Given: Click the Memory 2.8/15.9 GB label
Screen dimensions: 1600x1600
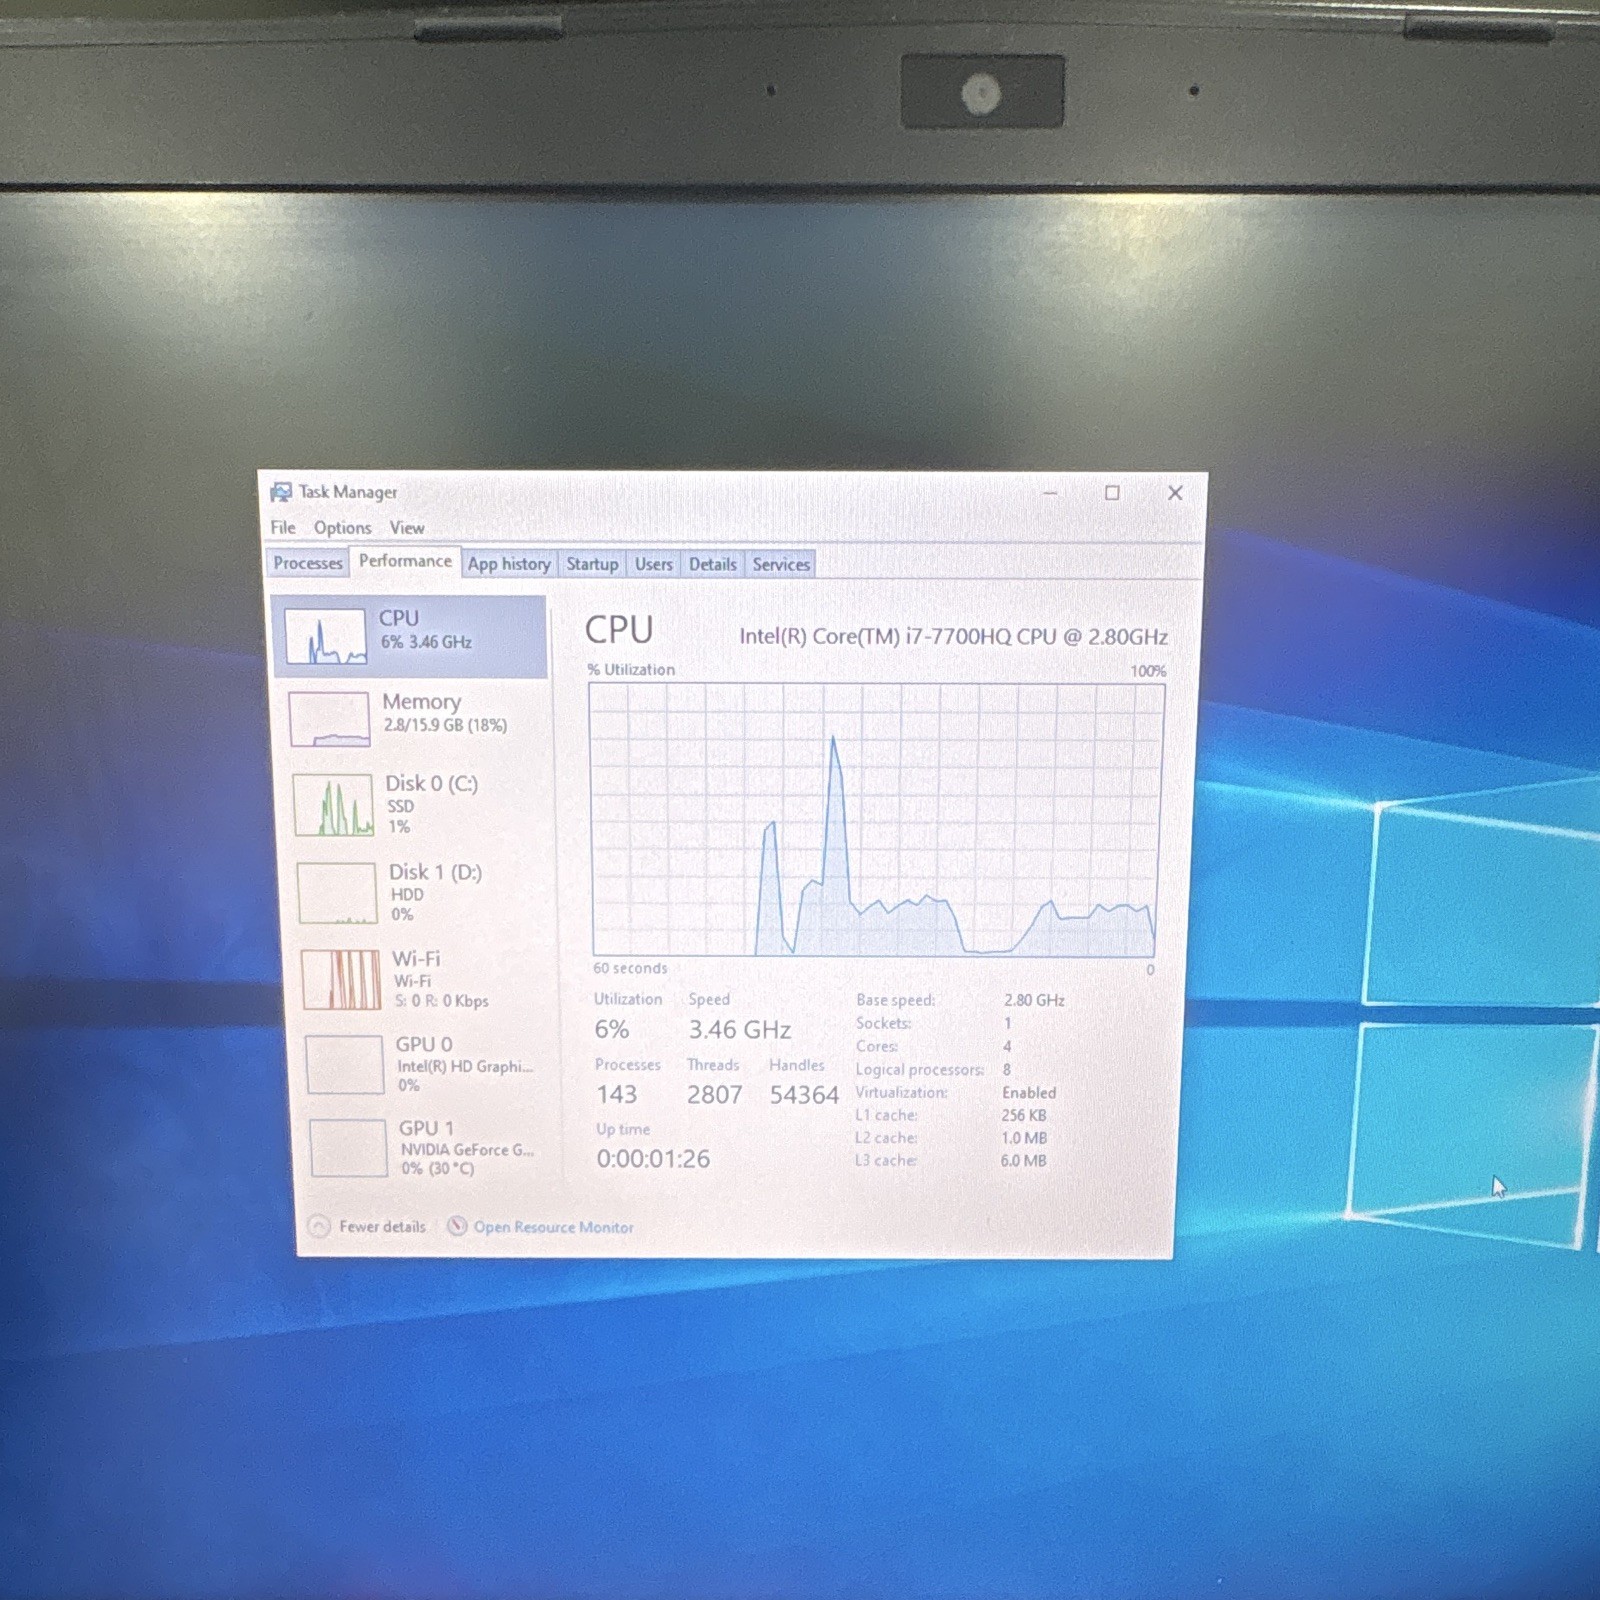Looking at the screenshot, I should tap(445, 725).
